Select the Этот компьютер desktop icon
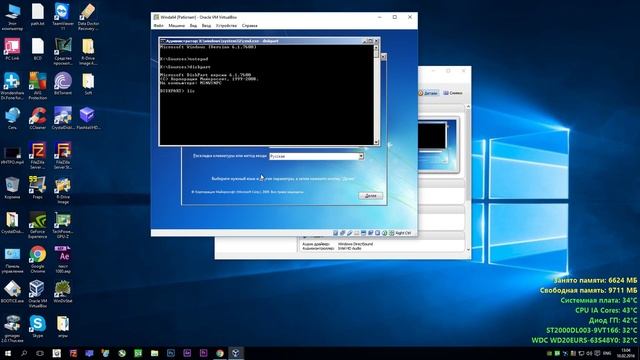Screen dimensions: 640x360 point(12,16)
